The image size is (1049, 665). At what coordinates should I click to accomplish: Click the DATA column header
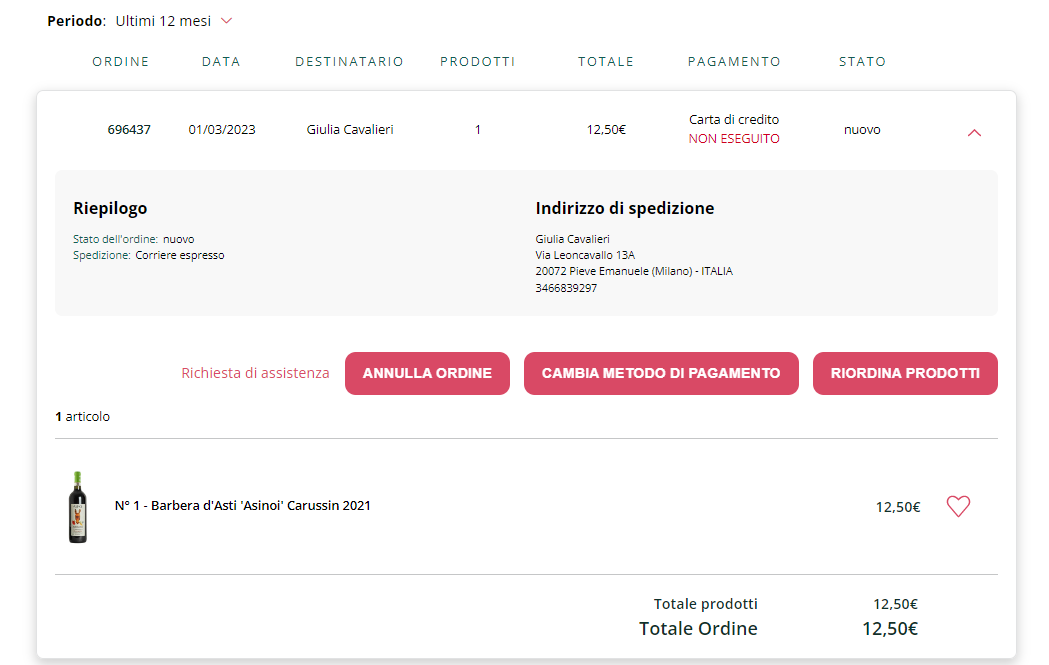[221, 62]
